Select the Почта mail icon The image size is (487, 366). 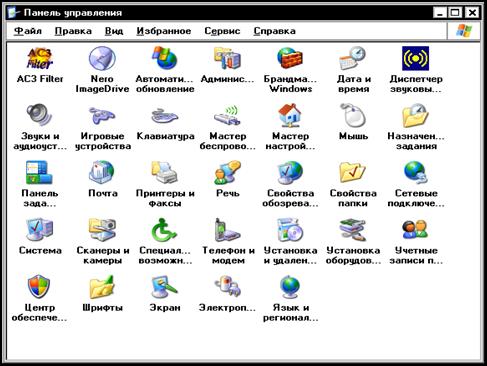[x=102, y=172]
